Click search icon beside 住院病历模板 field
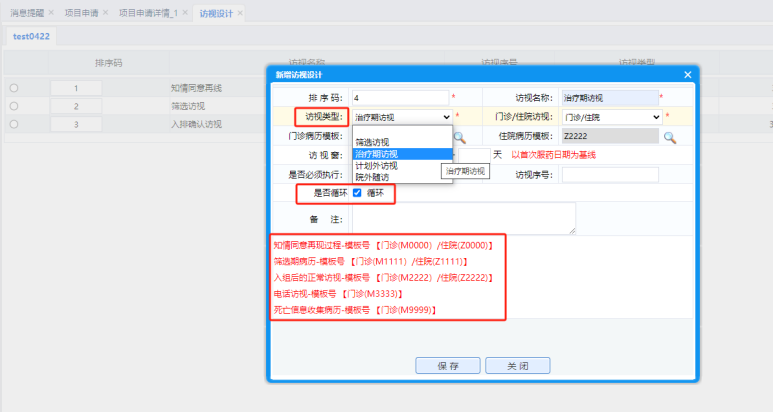The width and height of the screenshot is (773, 413). coord(669,138)
